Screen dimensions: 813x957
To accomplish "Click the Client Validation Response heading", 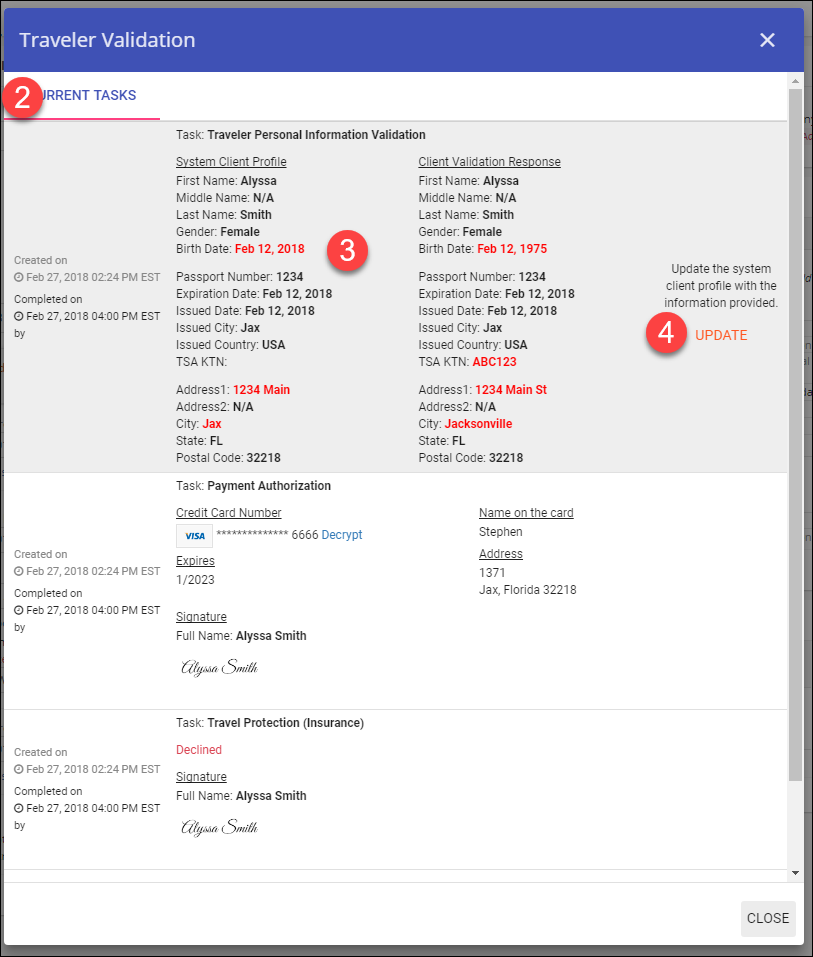I will click(489, 161).
